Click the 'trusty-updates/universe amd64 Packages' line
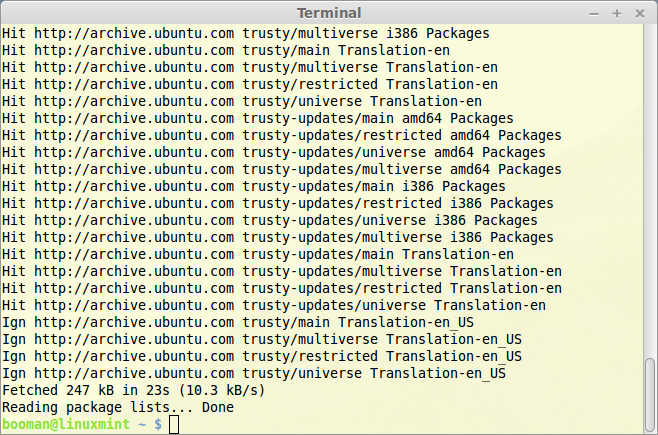This screenshot has width=658, height=435. [274, 152]
